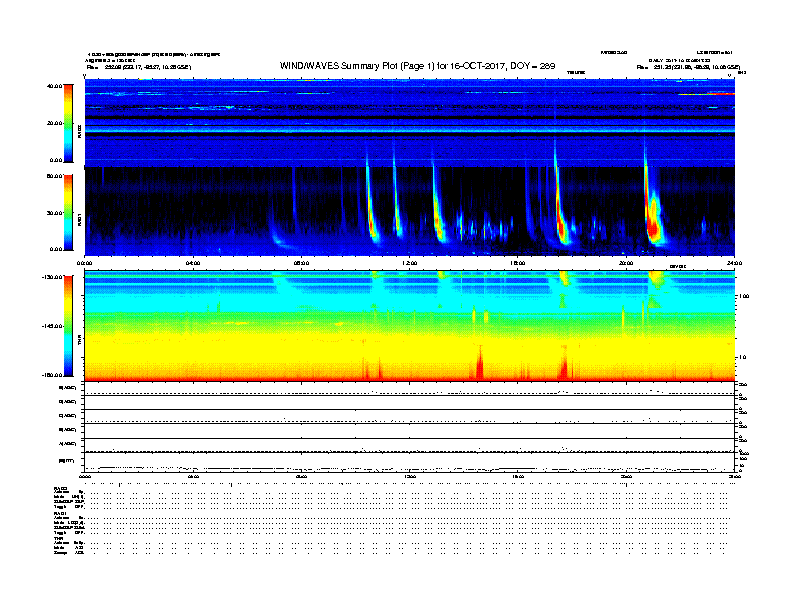This screenshot has height=612, width=792.
Task: Click 12:00 tick under the RAD1 spectrogram
Action: [x=409, y=263]
